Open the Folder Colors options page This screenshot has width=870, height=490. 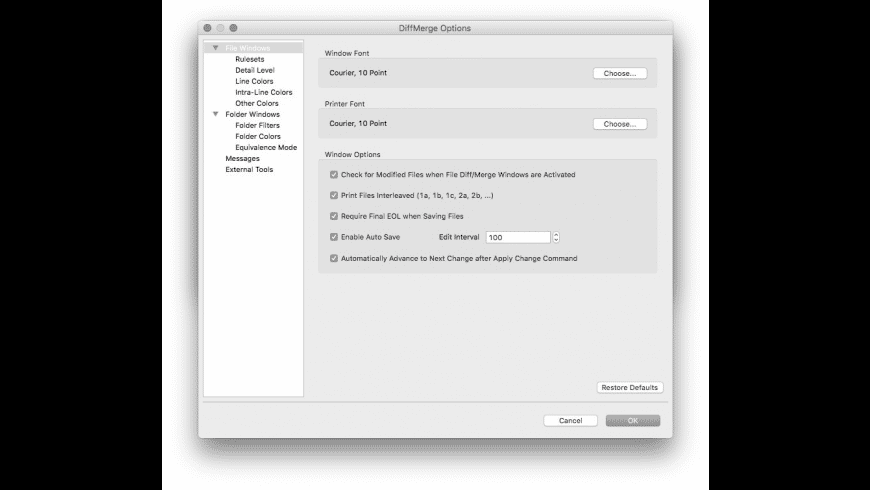click(x=258, y=137)
